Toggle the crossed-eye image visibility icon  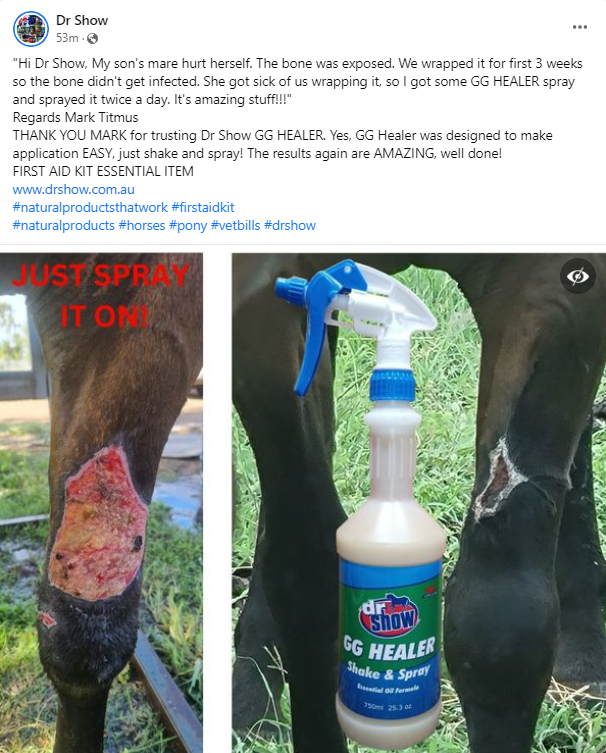pyautogui.click(x=578, y=276)
